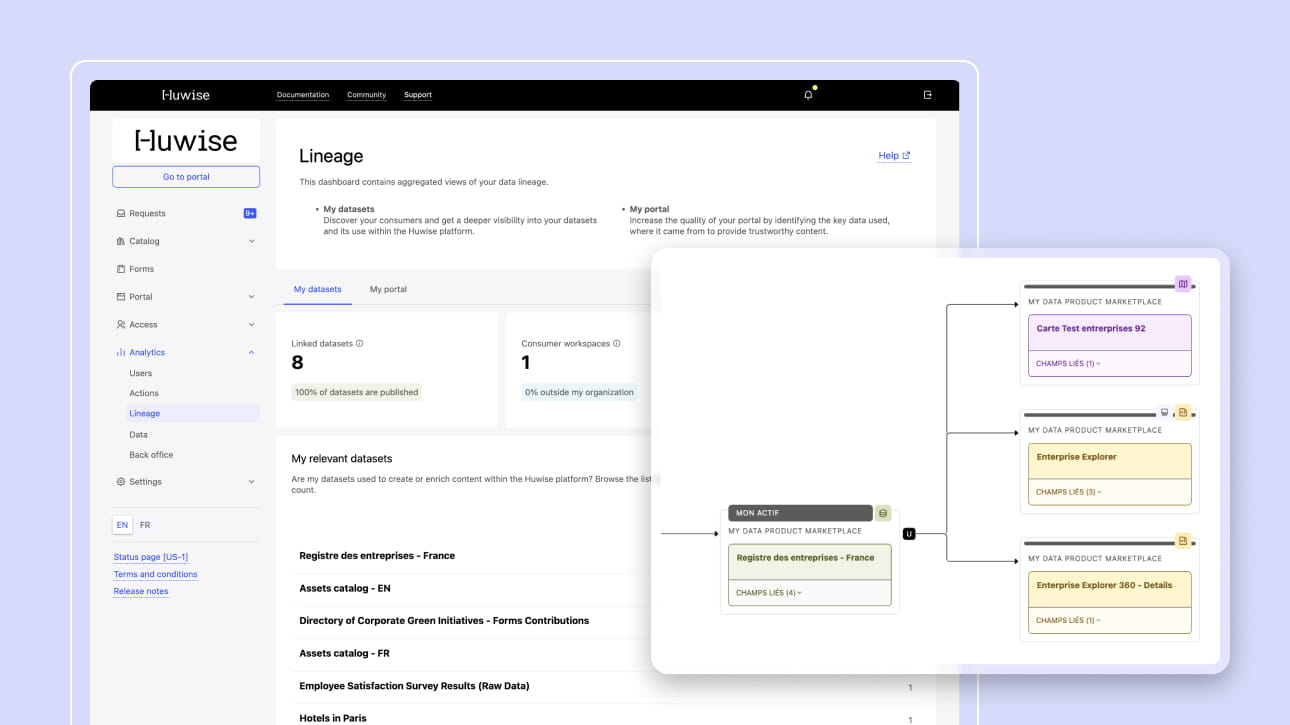1290x725 pixels.
Task: Open the Assets catalog - EN dataset row
Action: tap(345, 588)
